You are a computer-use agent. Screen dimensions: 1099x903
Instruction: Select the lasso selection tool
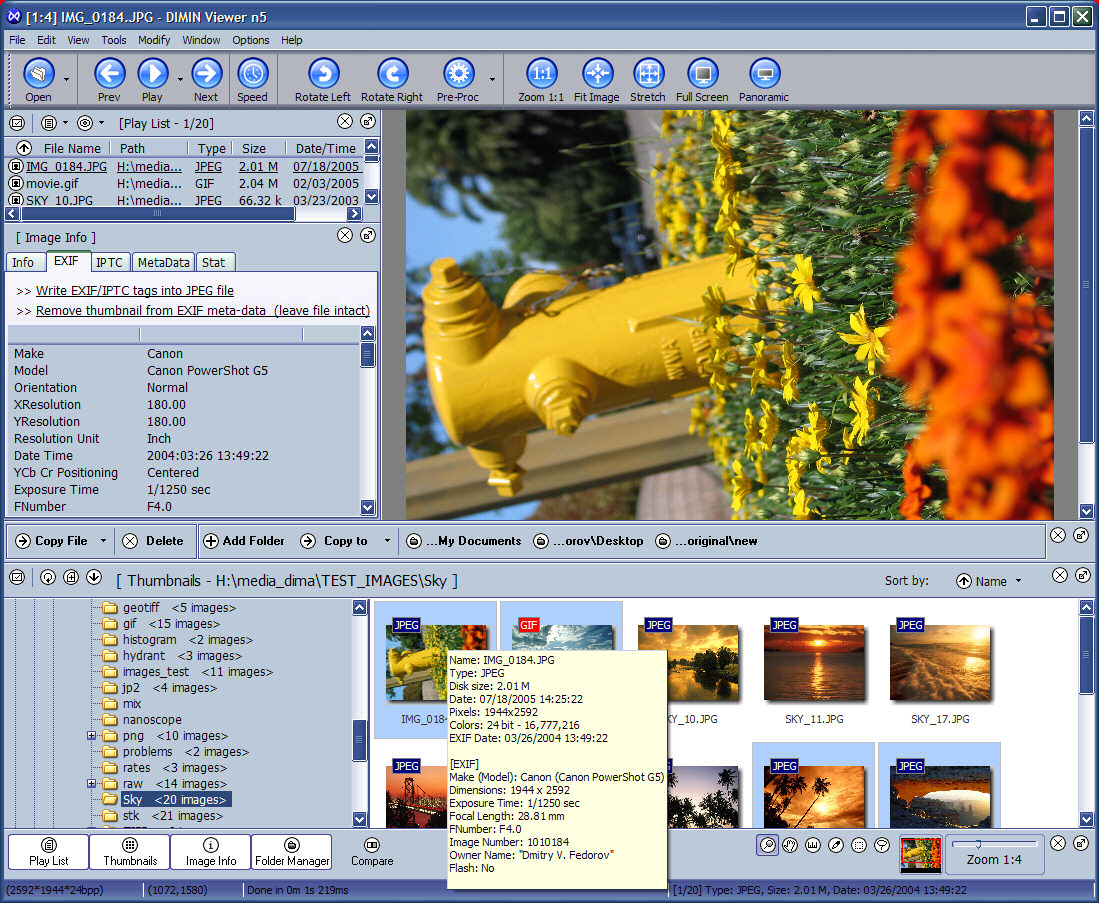coord(882,845)
